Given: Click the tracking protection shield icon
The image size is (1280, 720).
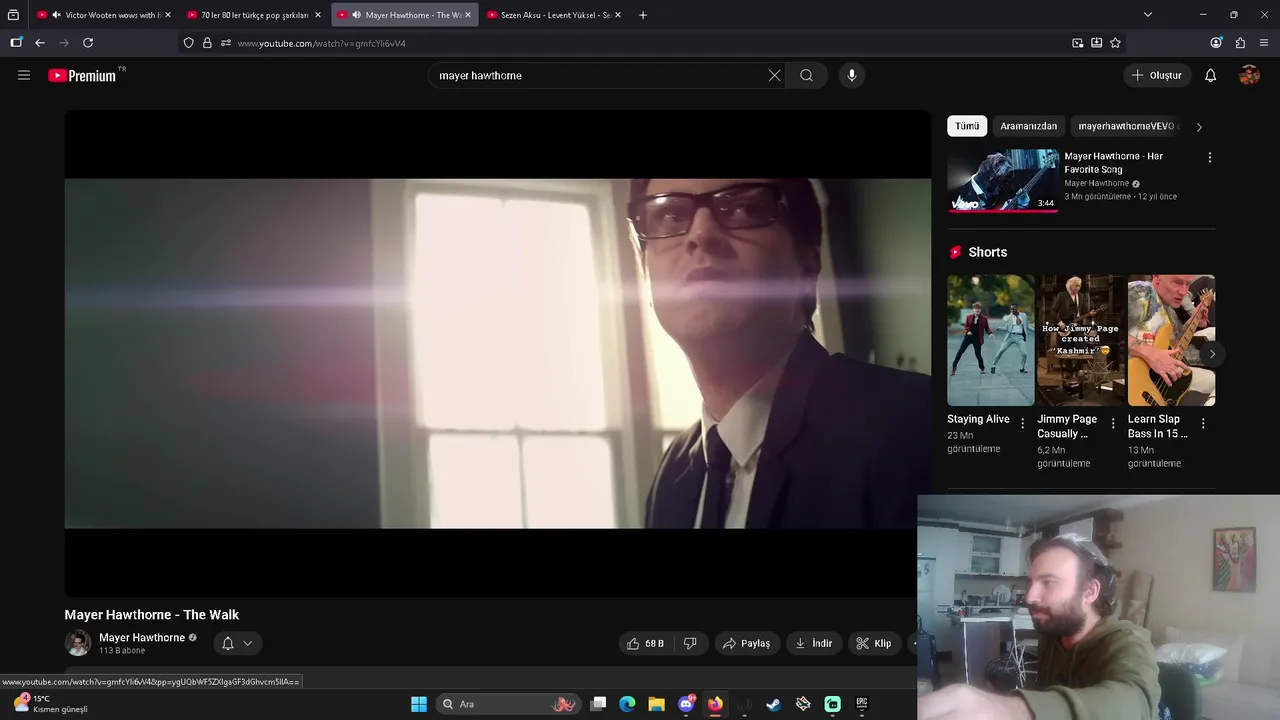Looking at the screenshot, I should [188, 43].
